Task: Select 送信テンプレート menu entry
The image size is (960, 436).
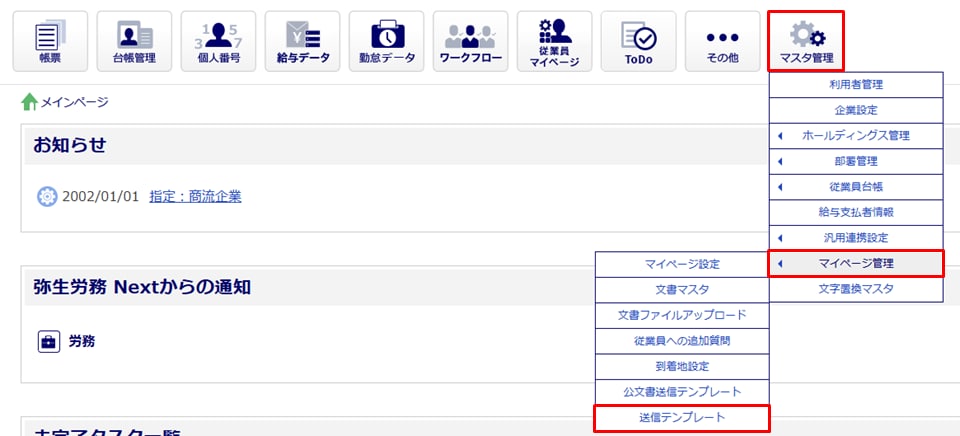Action: click(682, 417)
